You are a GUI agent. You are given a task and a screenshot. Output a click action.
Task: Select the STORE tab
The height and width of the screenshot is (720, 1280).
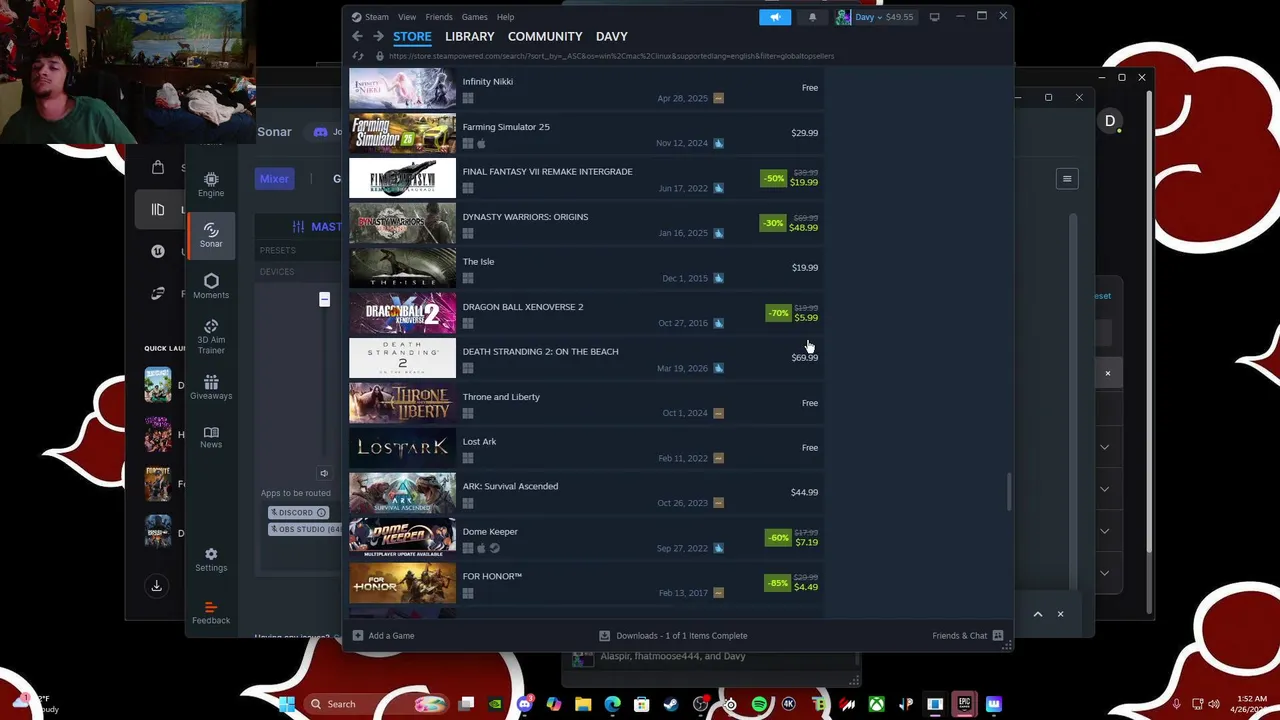pyautogui.click(x=412, y=36)
